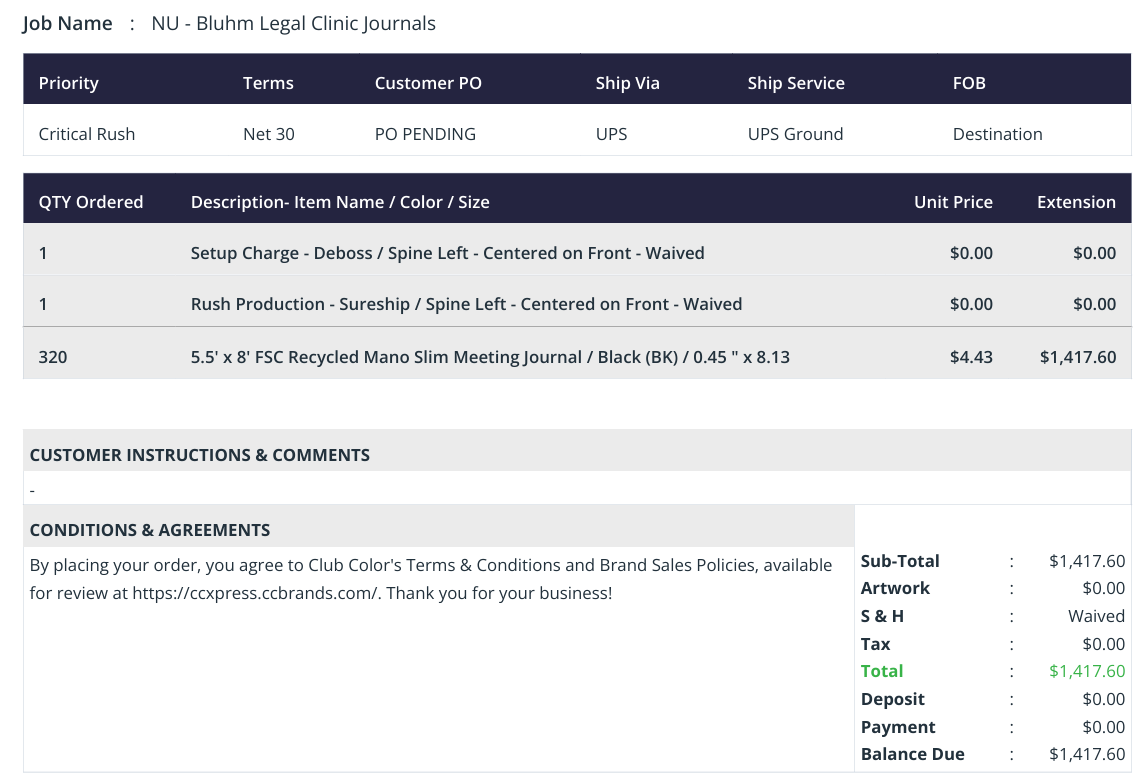Click the Priority column header
The image size is (1141, 777).
[x=68, y=83]
